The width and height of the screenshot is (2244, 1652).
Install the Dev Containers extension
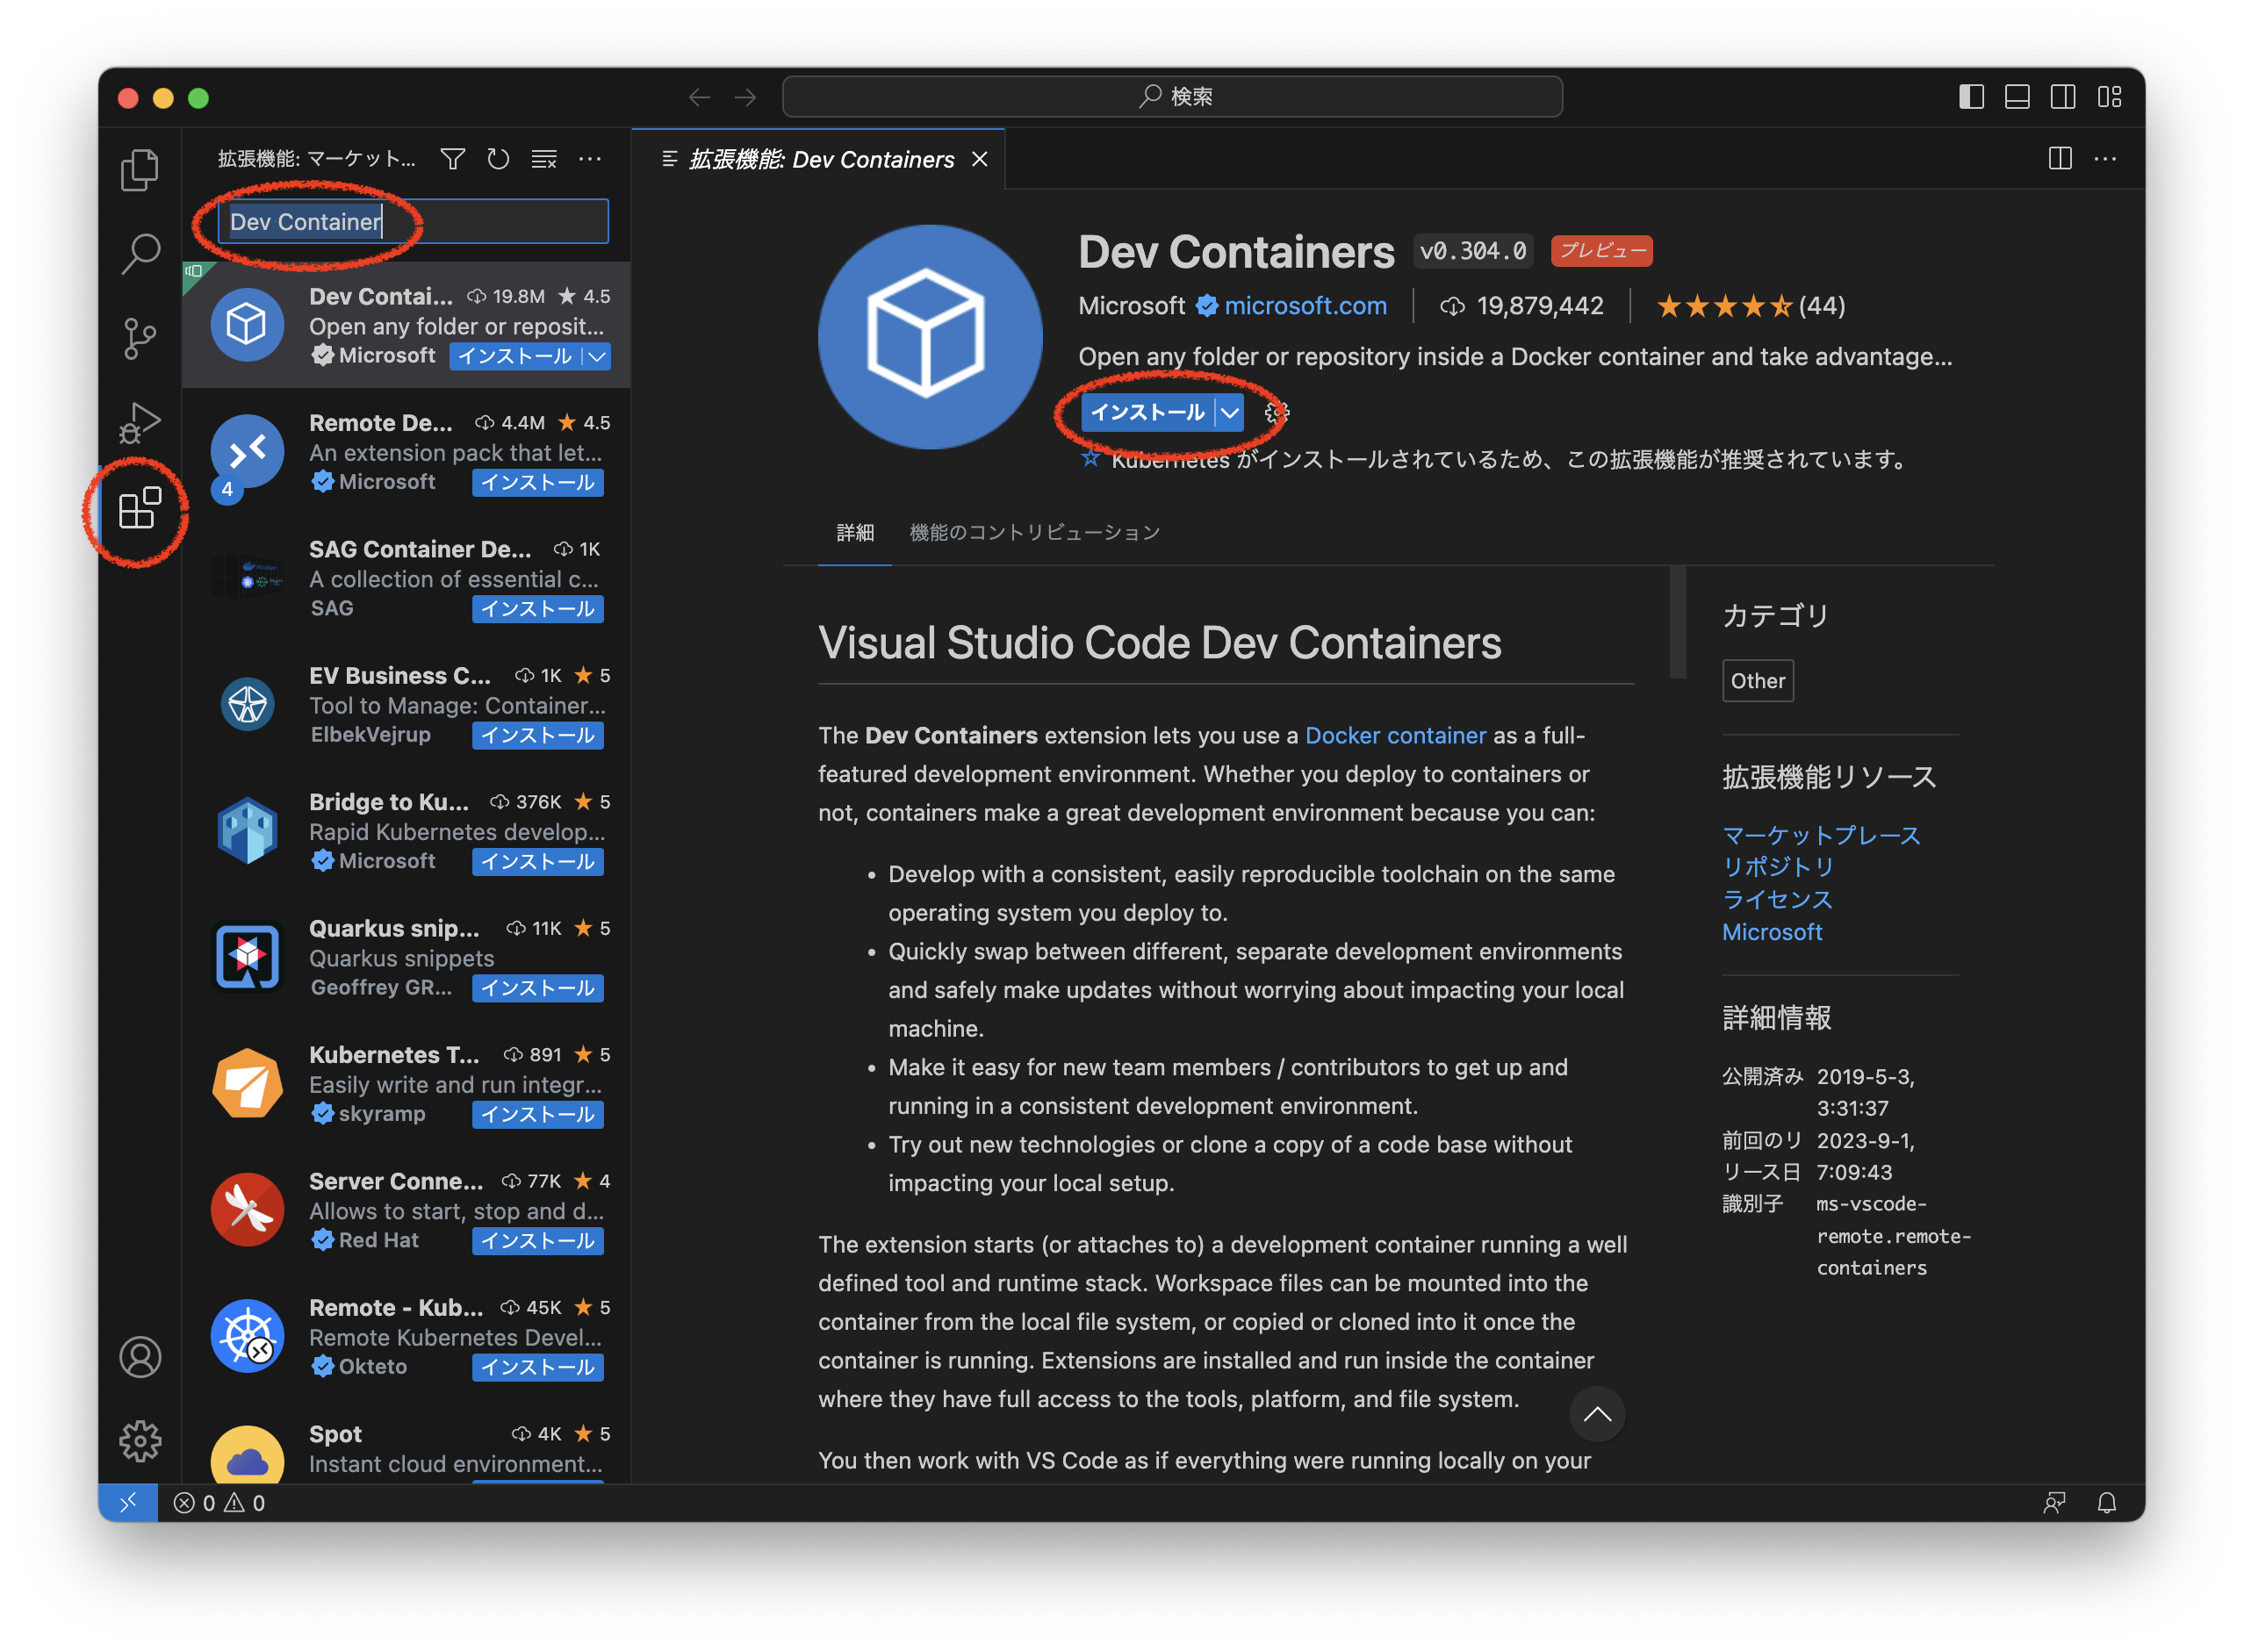click(1148, 411)
